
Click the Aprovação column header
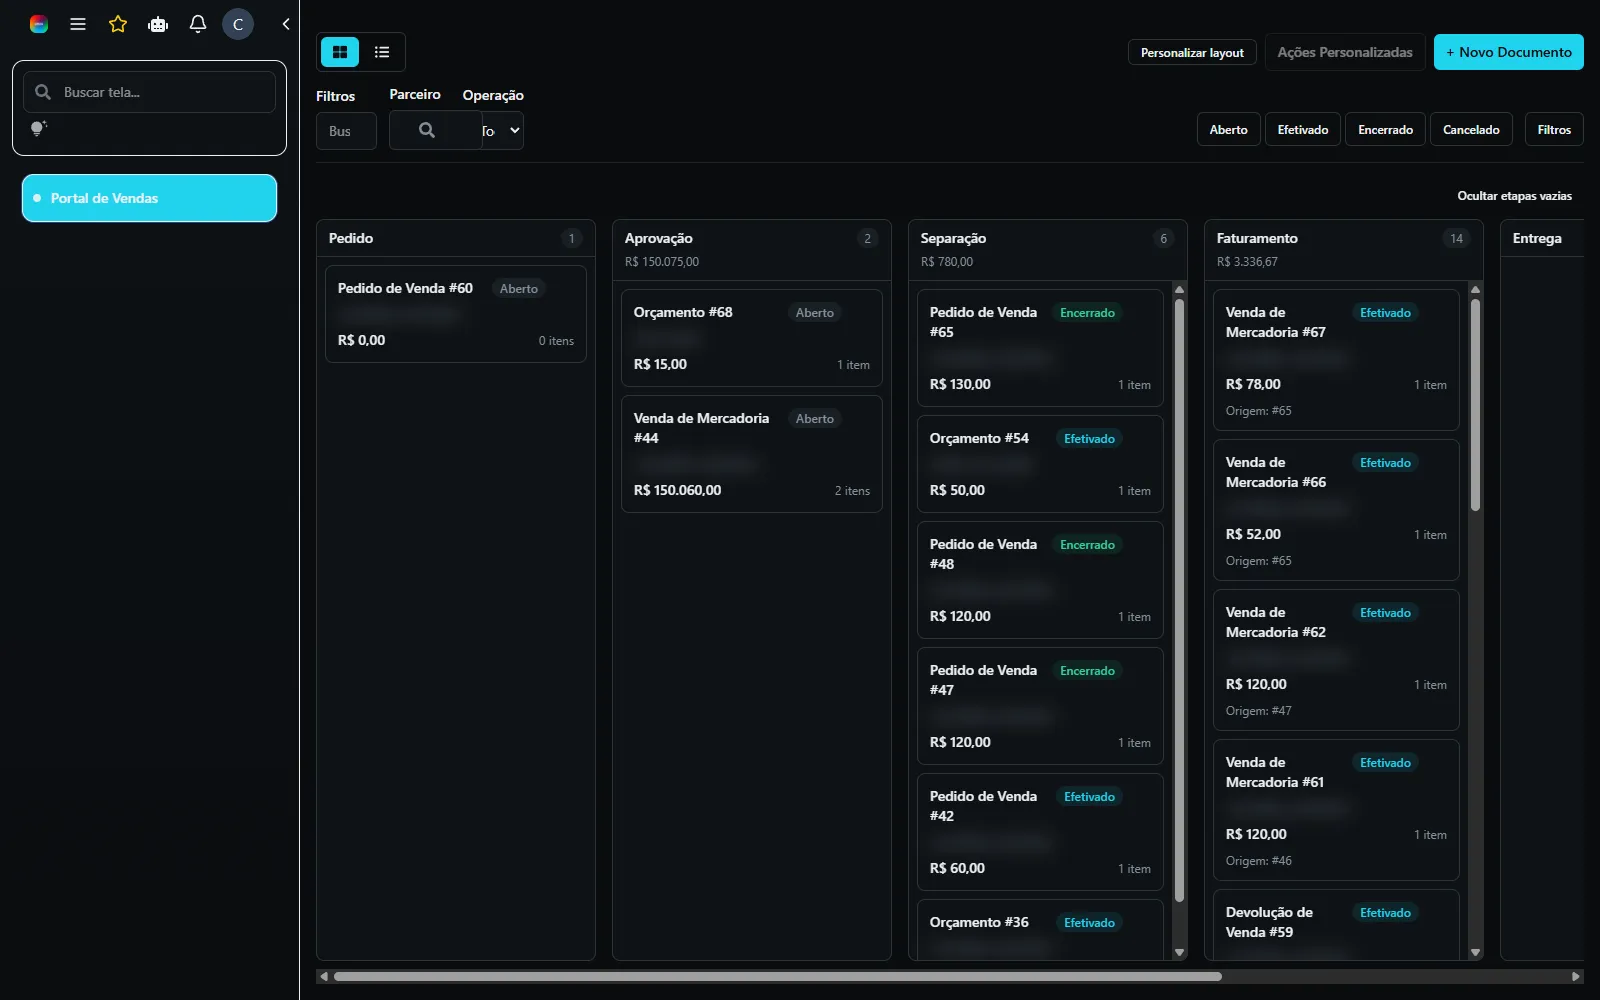coord(752,250)
